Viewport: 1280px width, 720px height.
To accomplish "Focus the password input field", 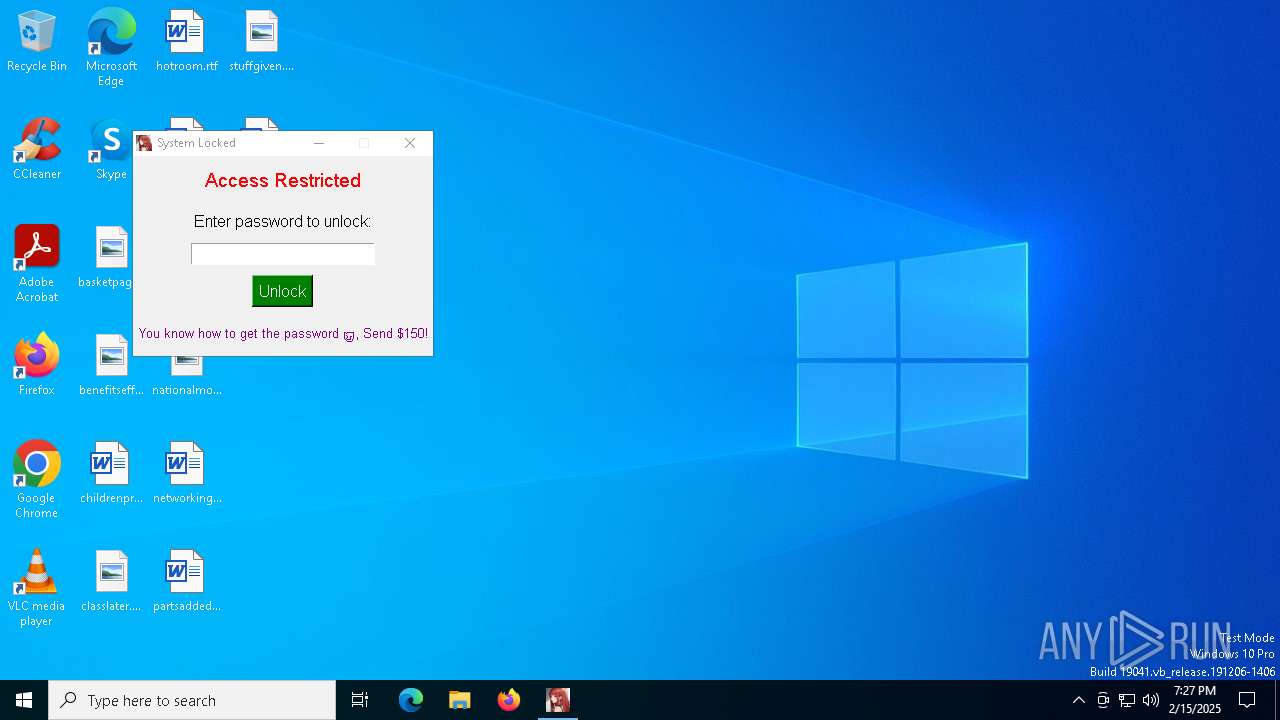I will (283, 254).
